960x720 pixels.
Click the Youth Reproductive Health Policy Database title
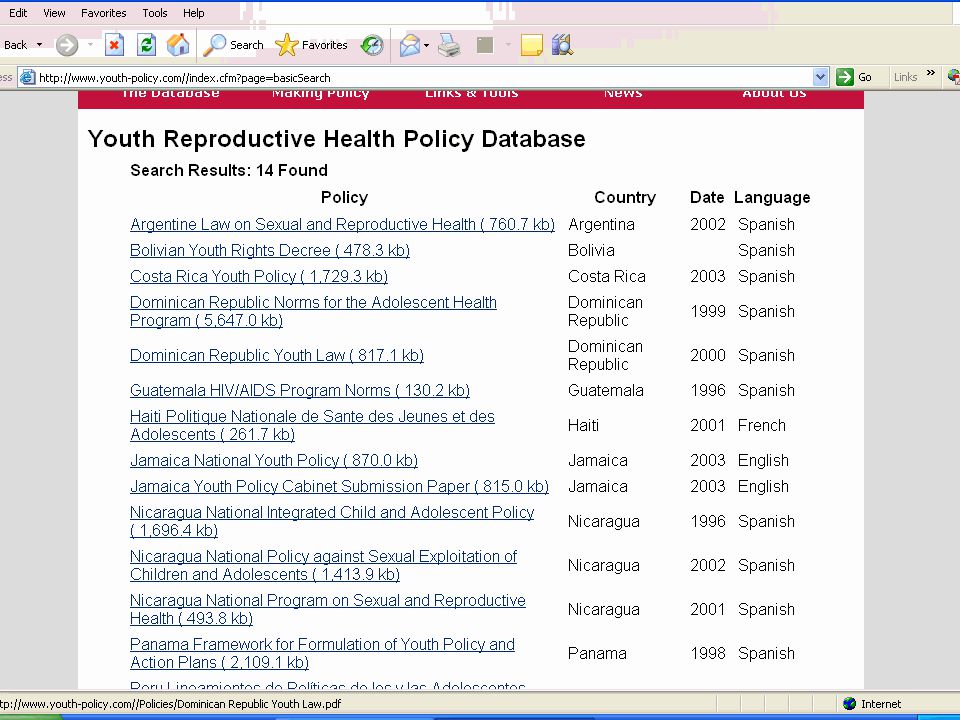click(x=336, y=139)
